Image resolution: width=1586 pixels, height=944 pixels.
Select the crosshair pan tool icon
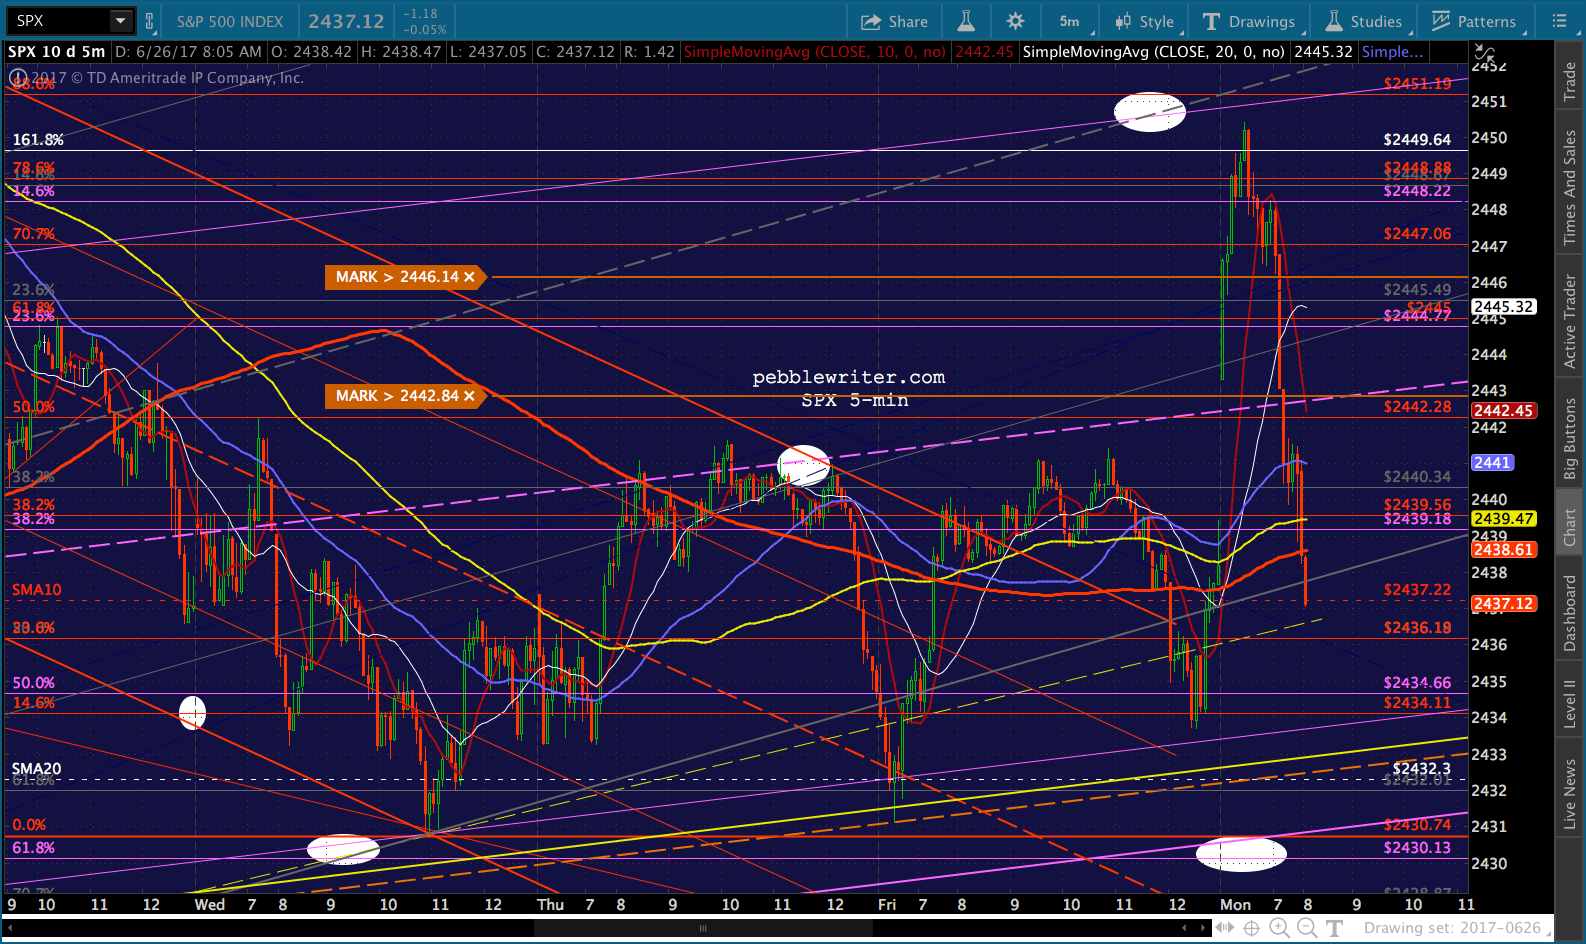1251,928
